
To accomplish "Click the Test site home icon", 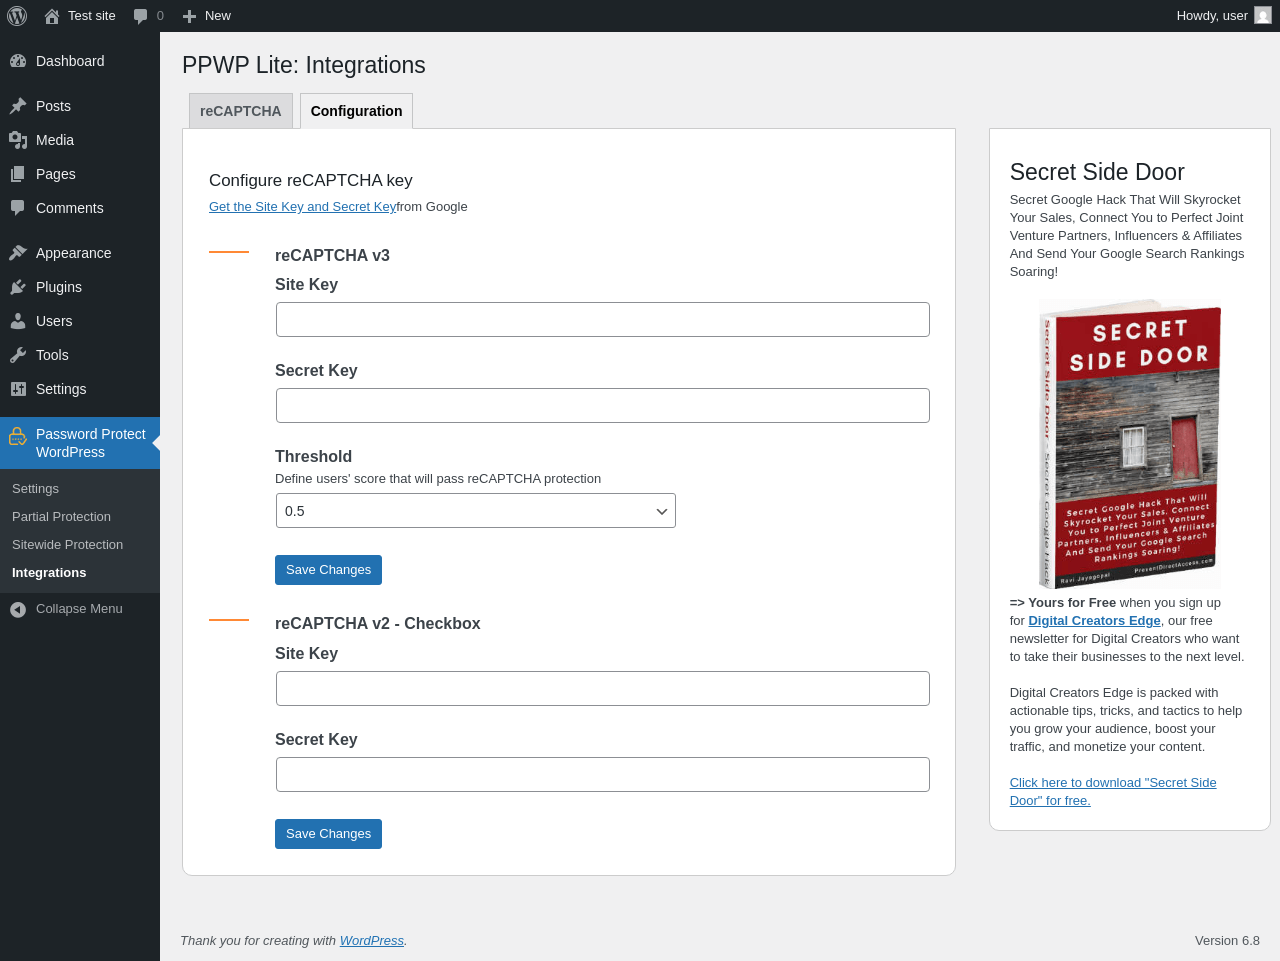I will tap(52, 16).
